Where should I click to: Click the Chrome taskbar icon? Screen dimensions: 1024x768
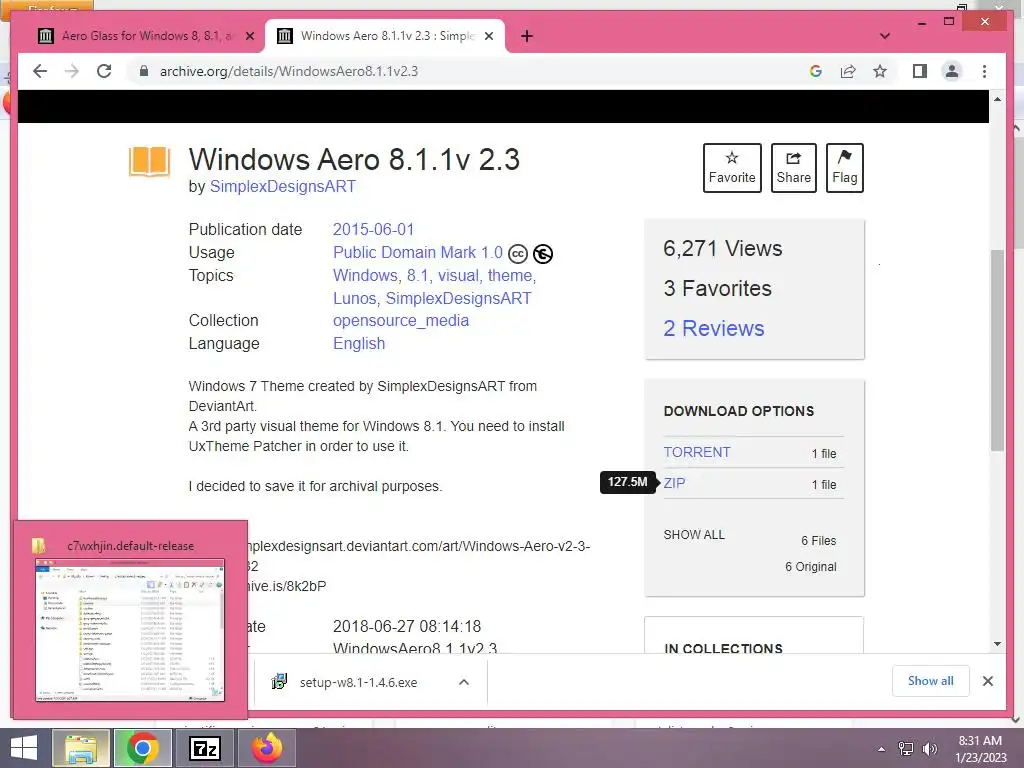coord(143,748)
